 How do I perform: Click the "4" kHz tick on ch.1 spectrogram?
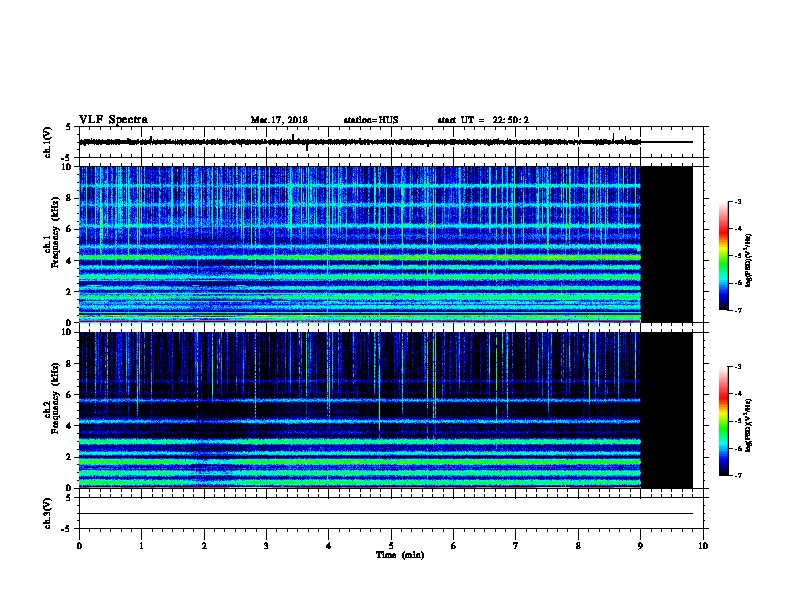click(x=70, y=261)
